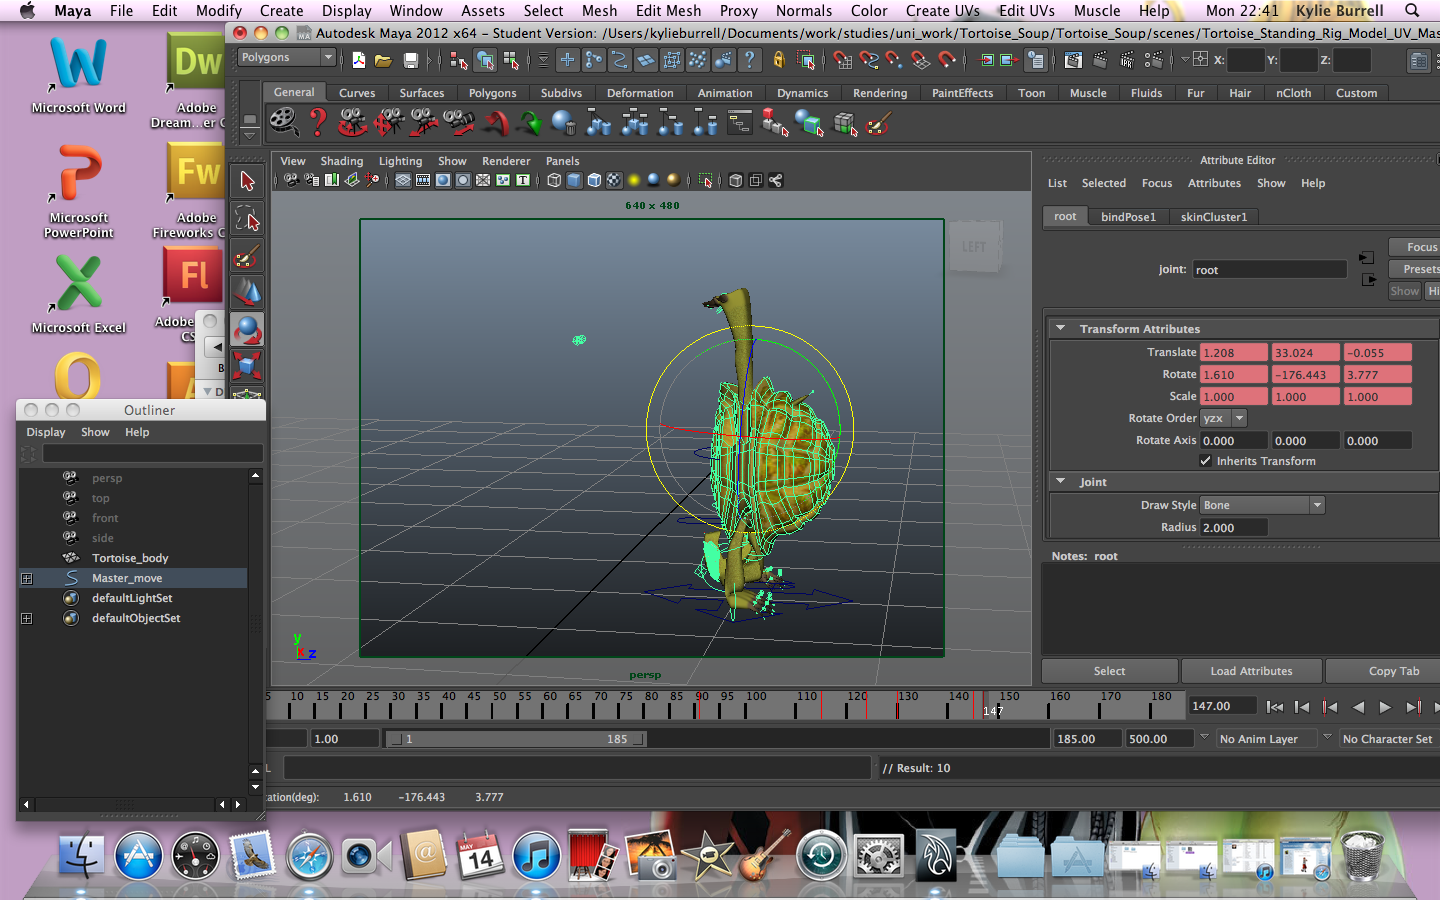Image resolution: width=1440 pixels, height=900 pixels.
Task: Switch to the Animation shelf tab
Action: [724, 93]
